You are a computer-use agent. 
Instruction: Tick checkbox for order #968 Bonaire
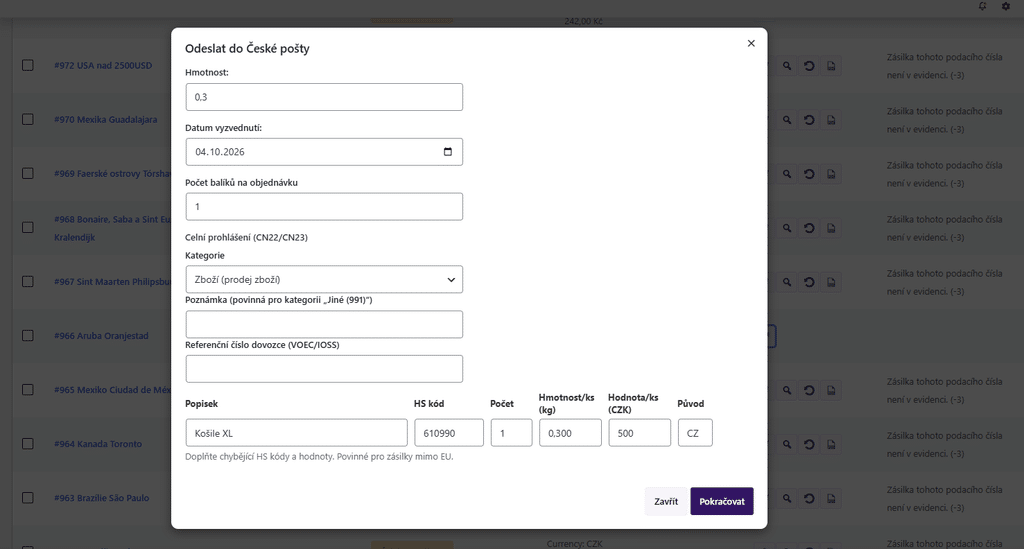(27, 228)
